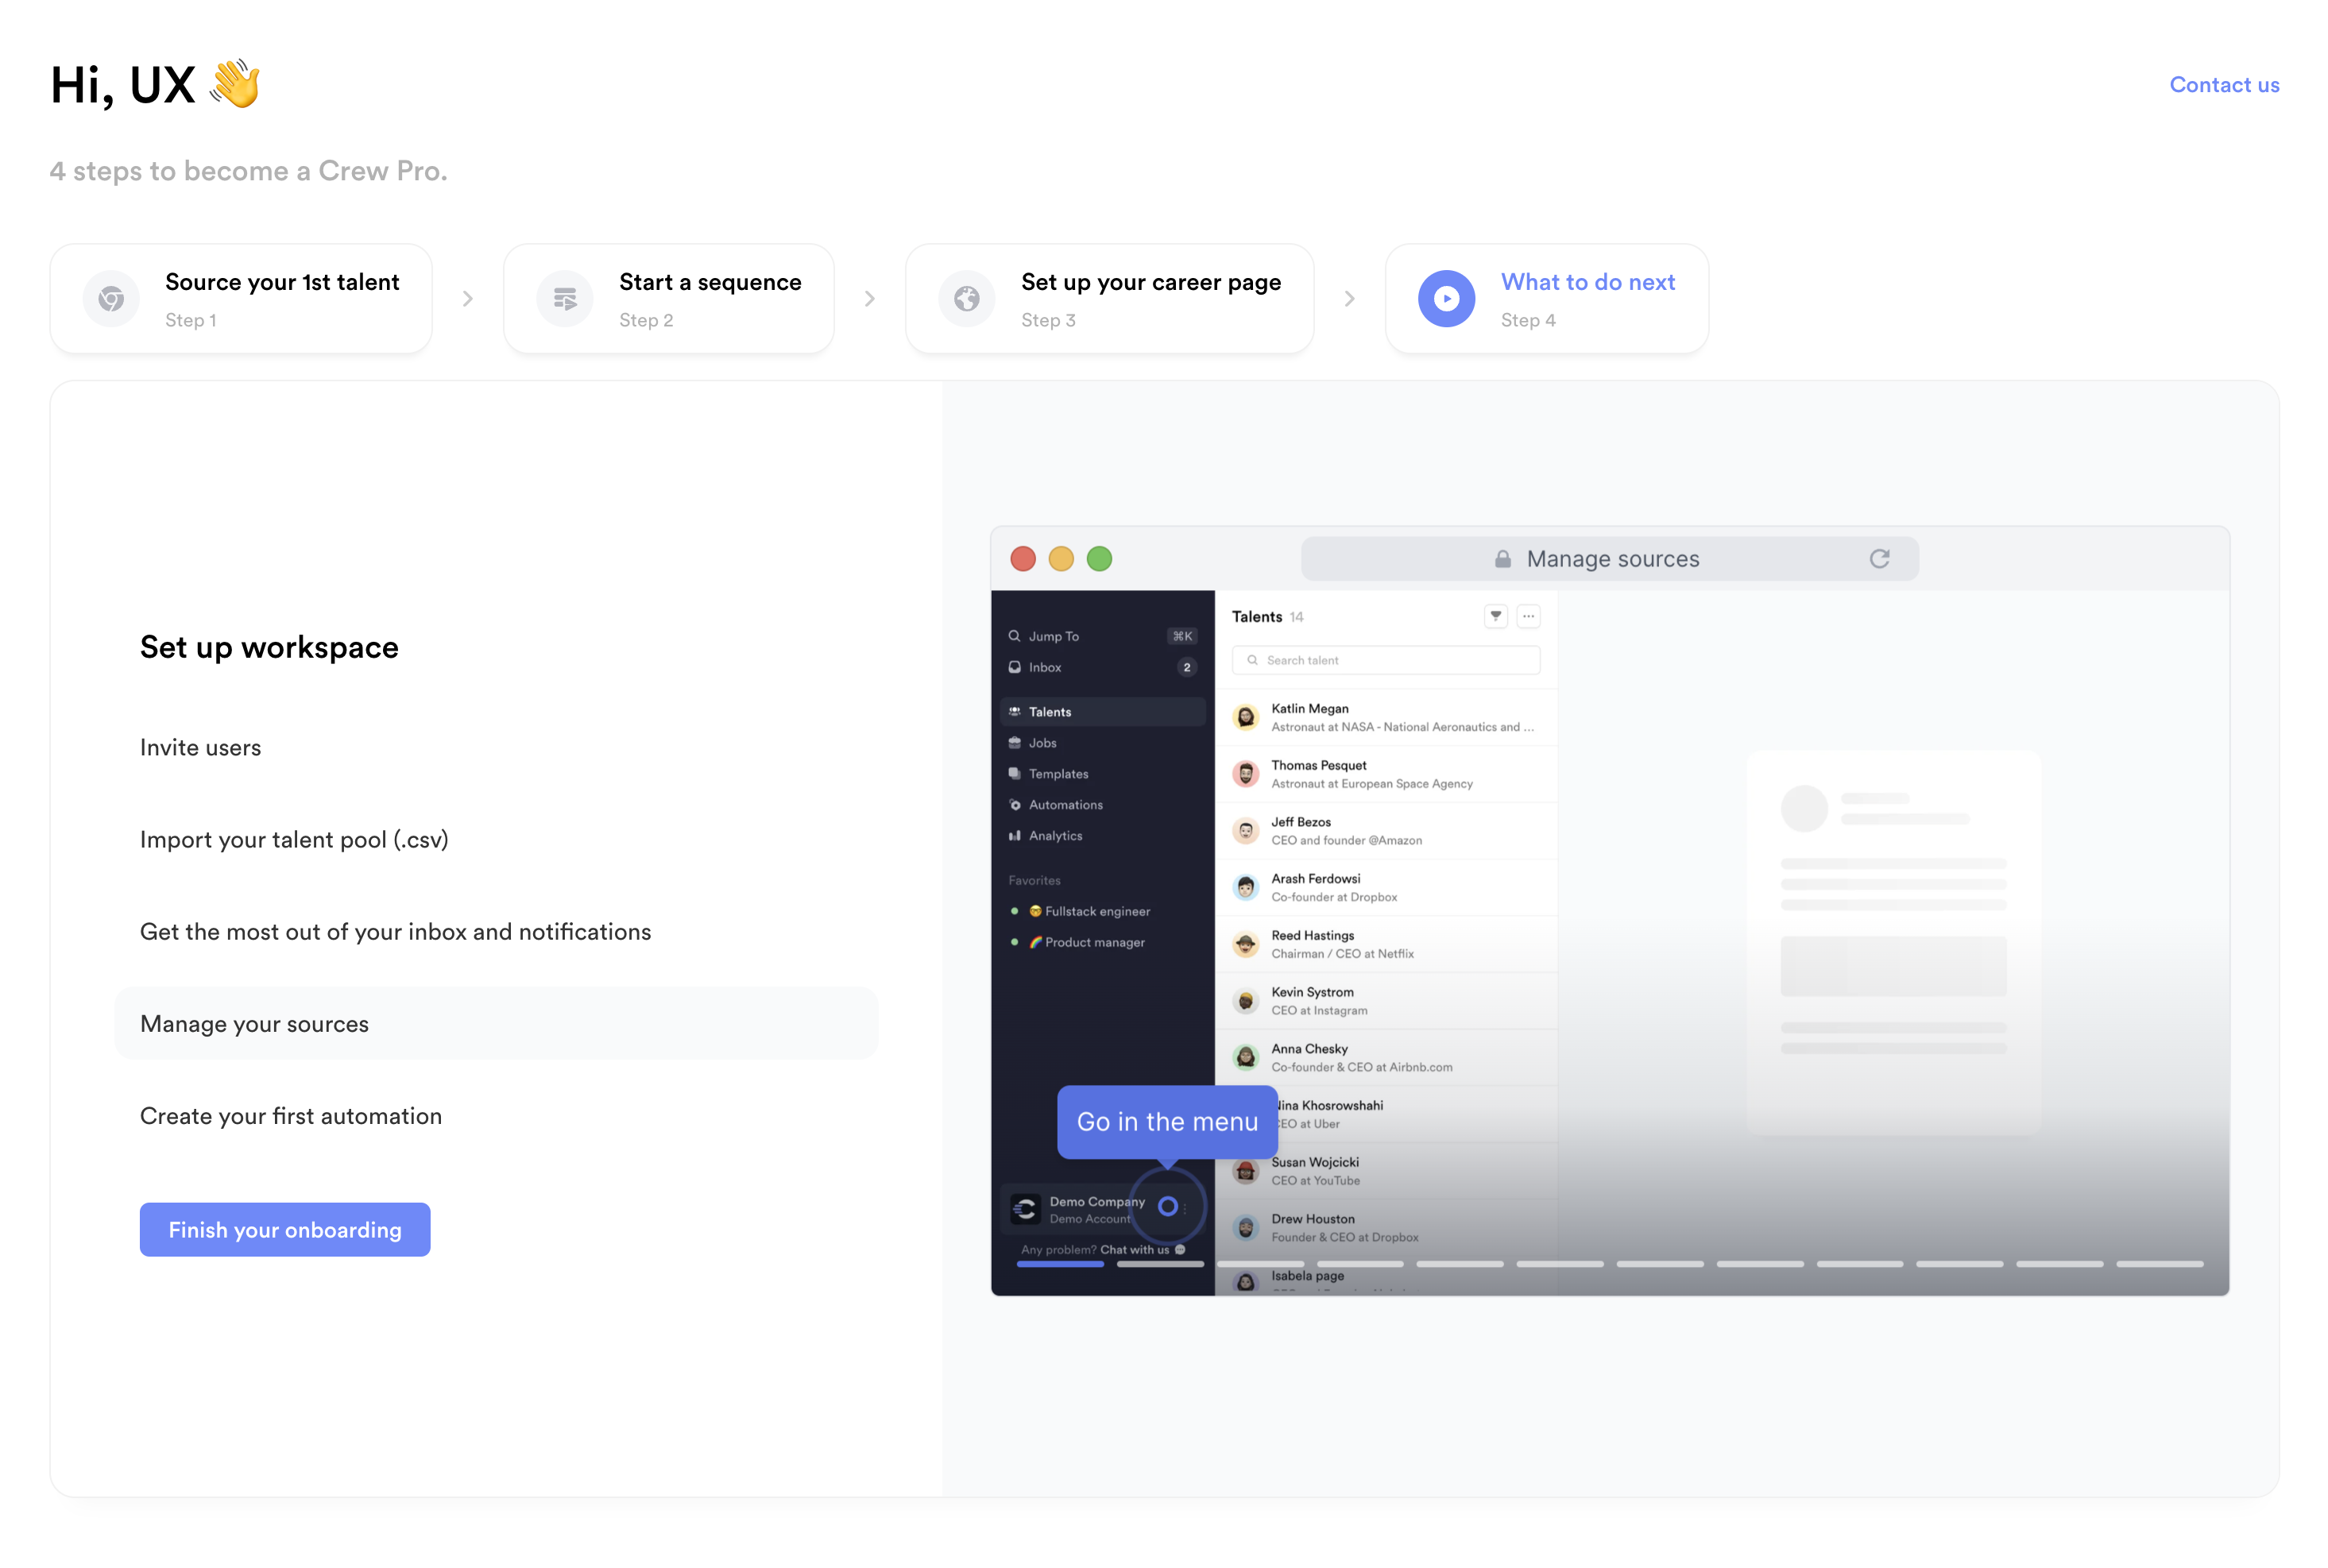
Task: Click the Search talent field
Action: click(1386, 660)
